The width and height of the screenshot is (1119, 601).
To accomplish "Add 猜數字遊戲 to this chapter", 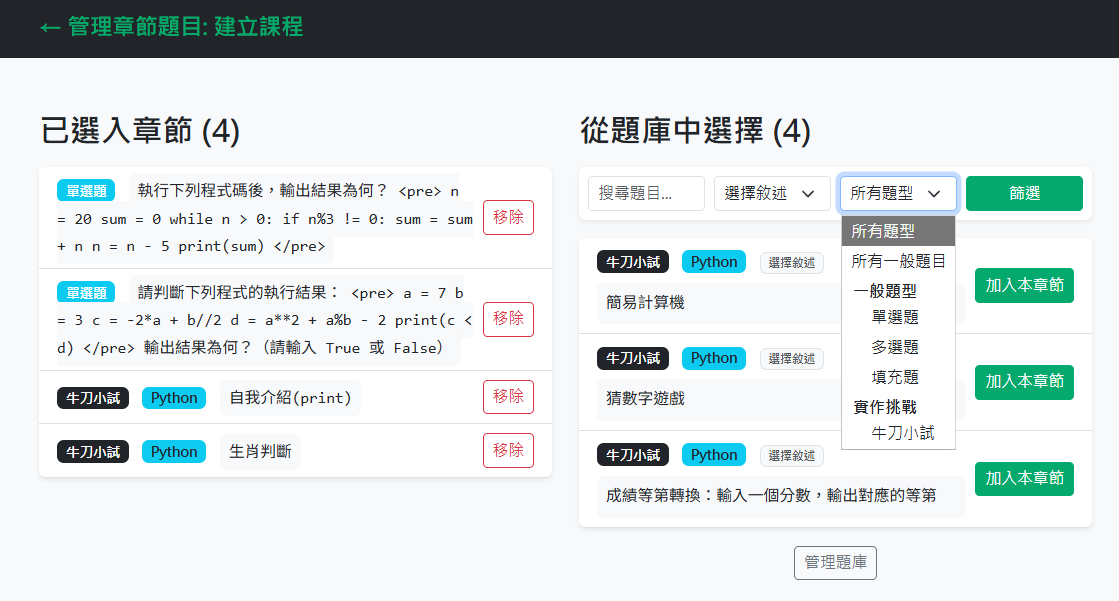I will point(1024,381).
